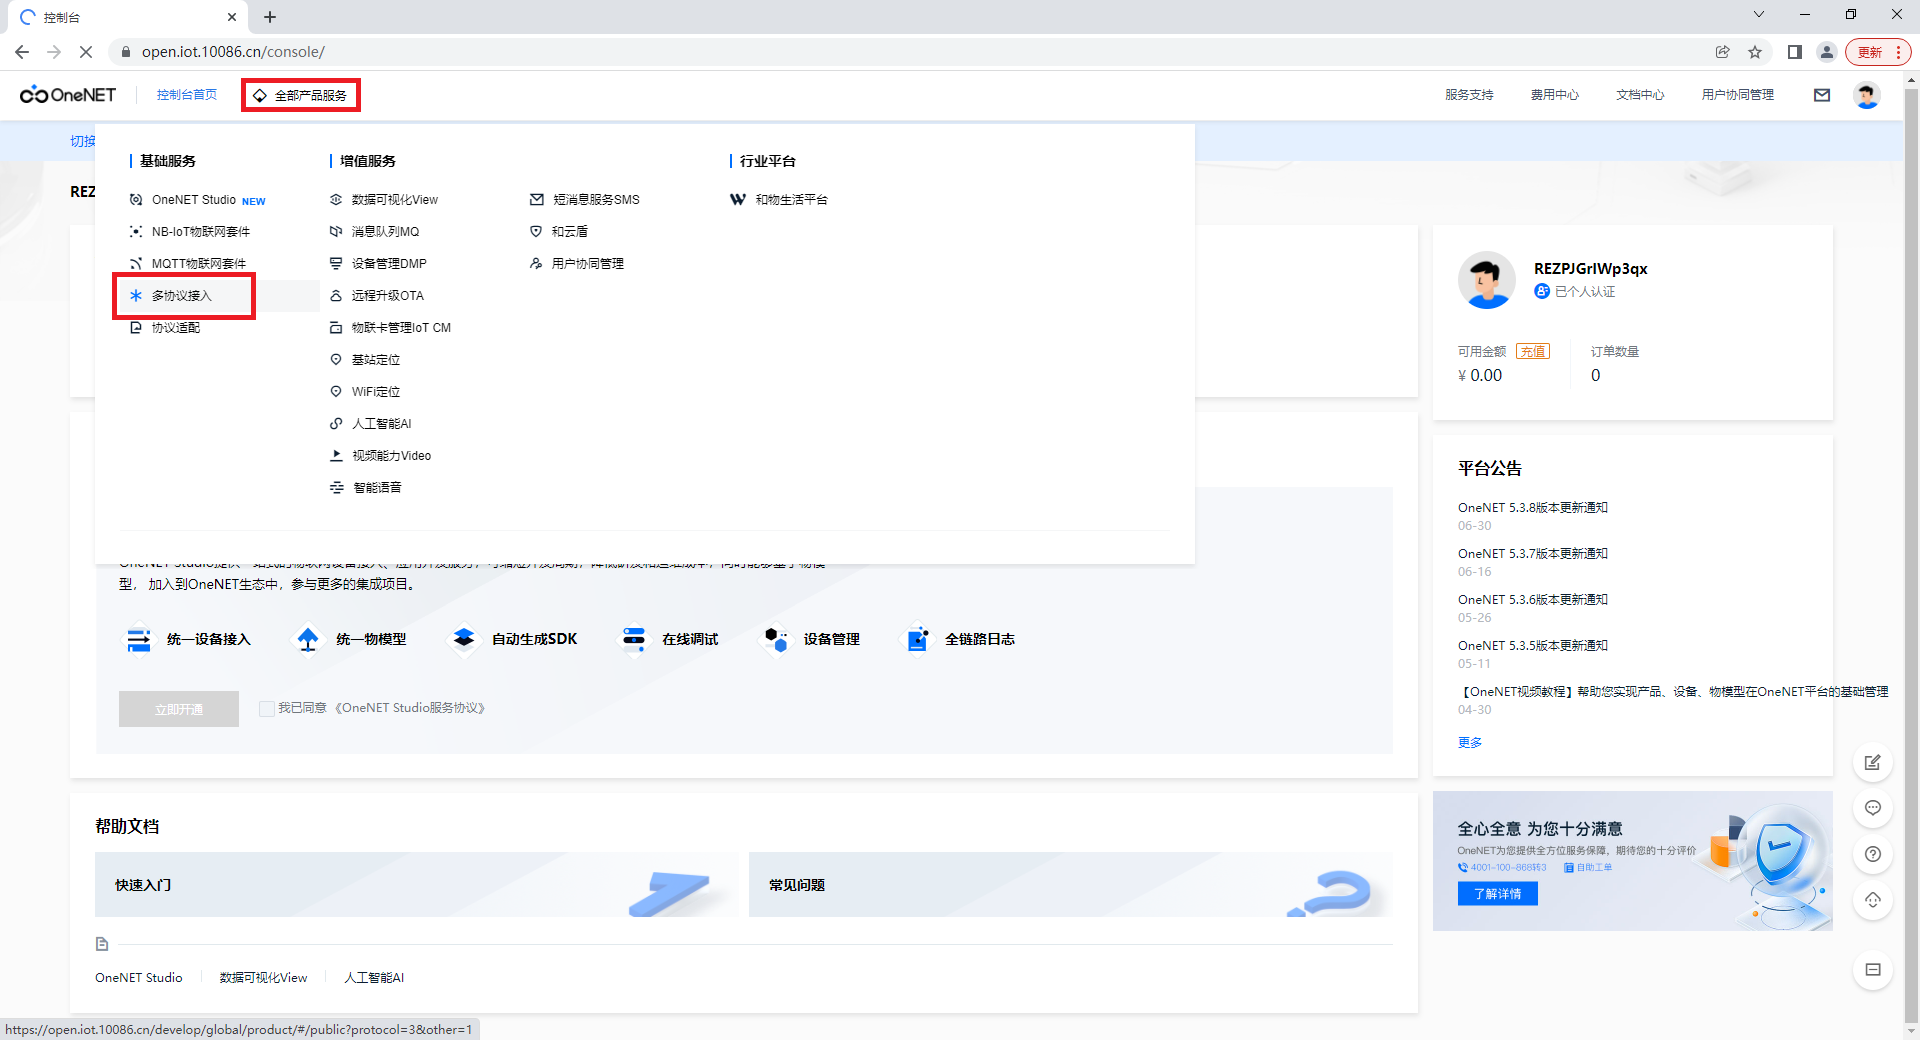Expand the 全部产品服务 menu
This screenshot has width=1920, height=1040.
301,95
